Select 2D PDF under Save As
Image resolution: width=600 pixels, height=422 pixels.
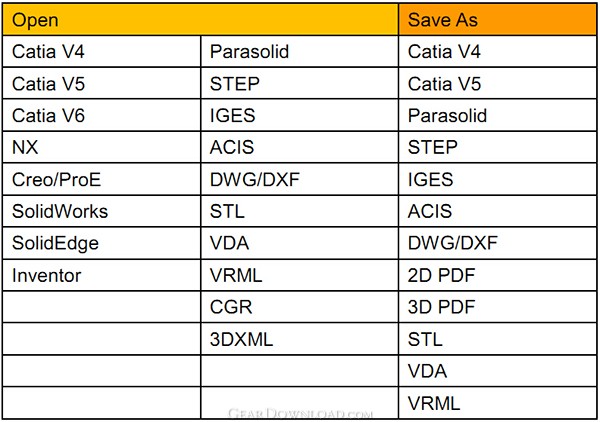point(497,275)
